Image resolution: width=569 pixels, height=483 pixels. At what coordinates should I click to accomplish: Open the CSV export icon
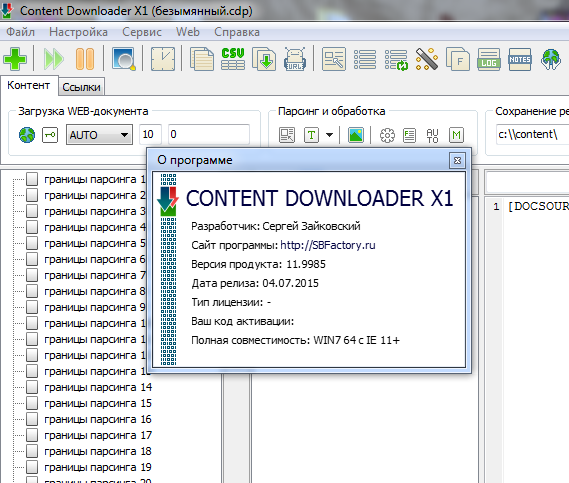[233, 59]
